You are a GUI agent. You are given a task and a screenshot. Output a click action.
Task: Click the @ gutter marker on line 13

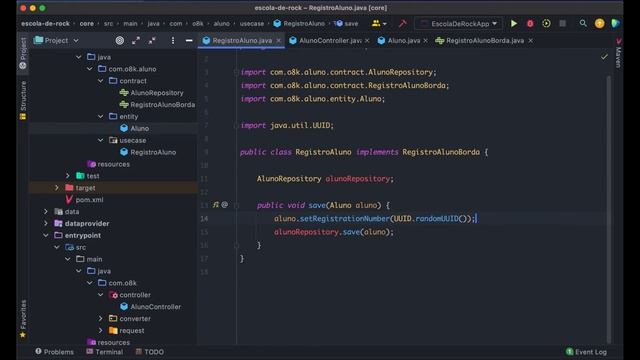pyautogui.click(x=224, y=205)
